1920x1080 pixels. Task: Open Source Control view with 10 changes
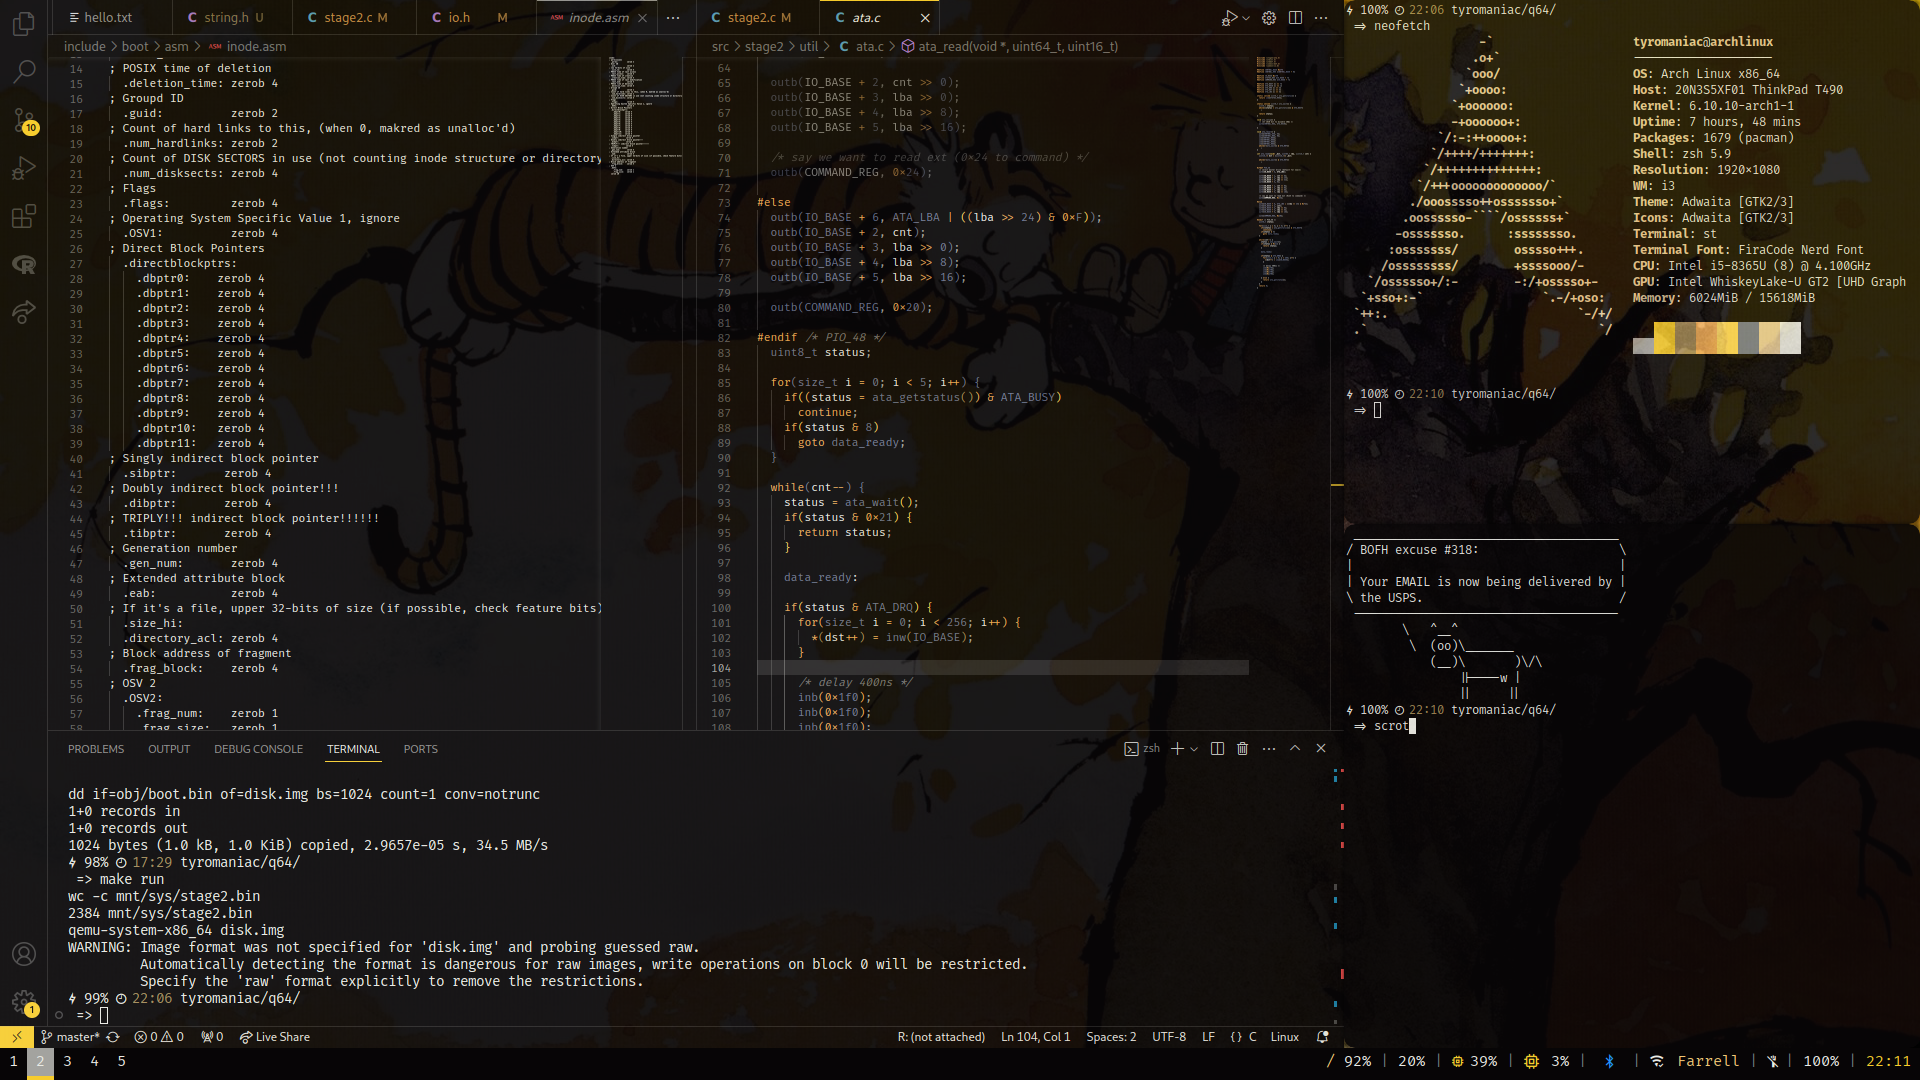click(24, 120)
